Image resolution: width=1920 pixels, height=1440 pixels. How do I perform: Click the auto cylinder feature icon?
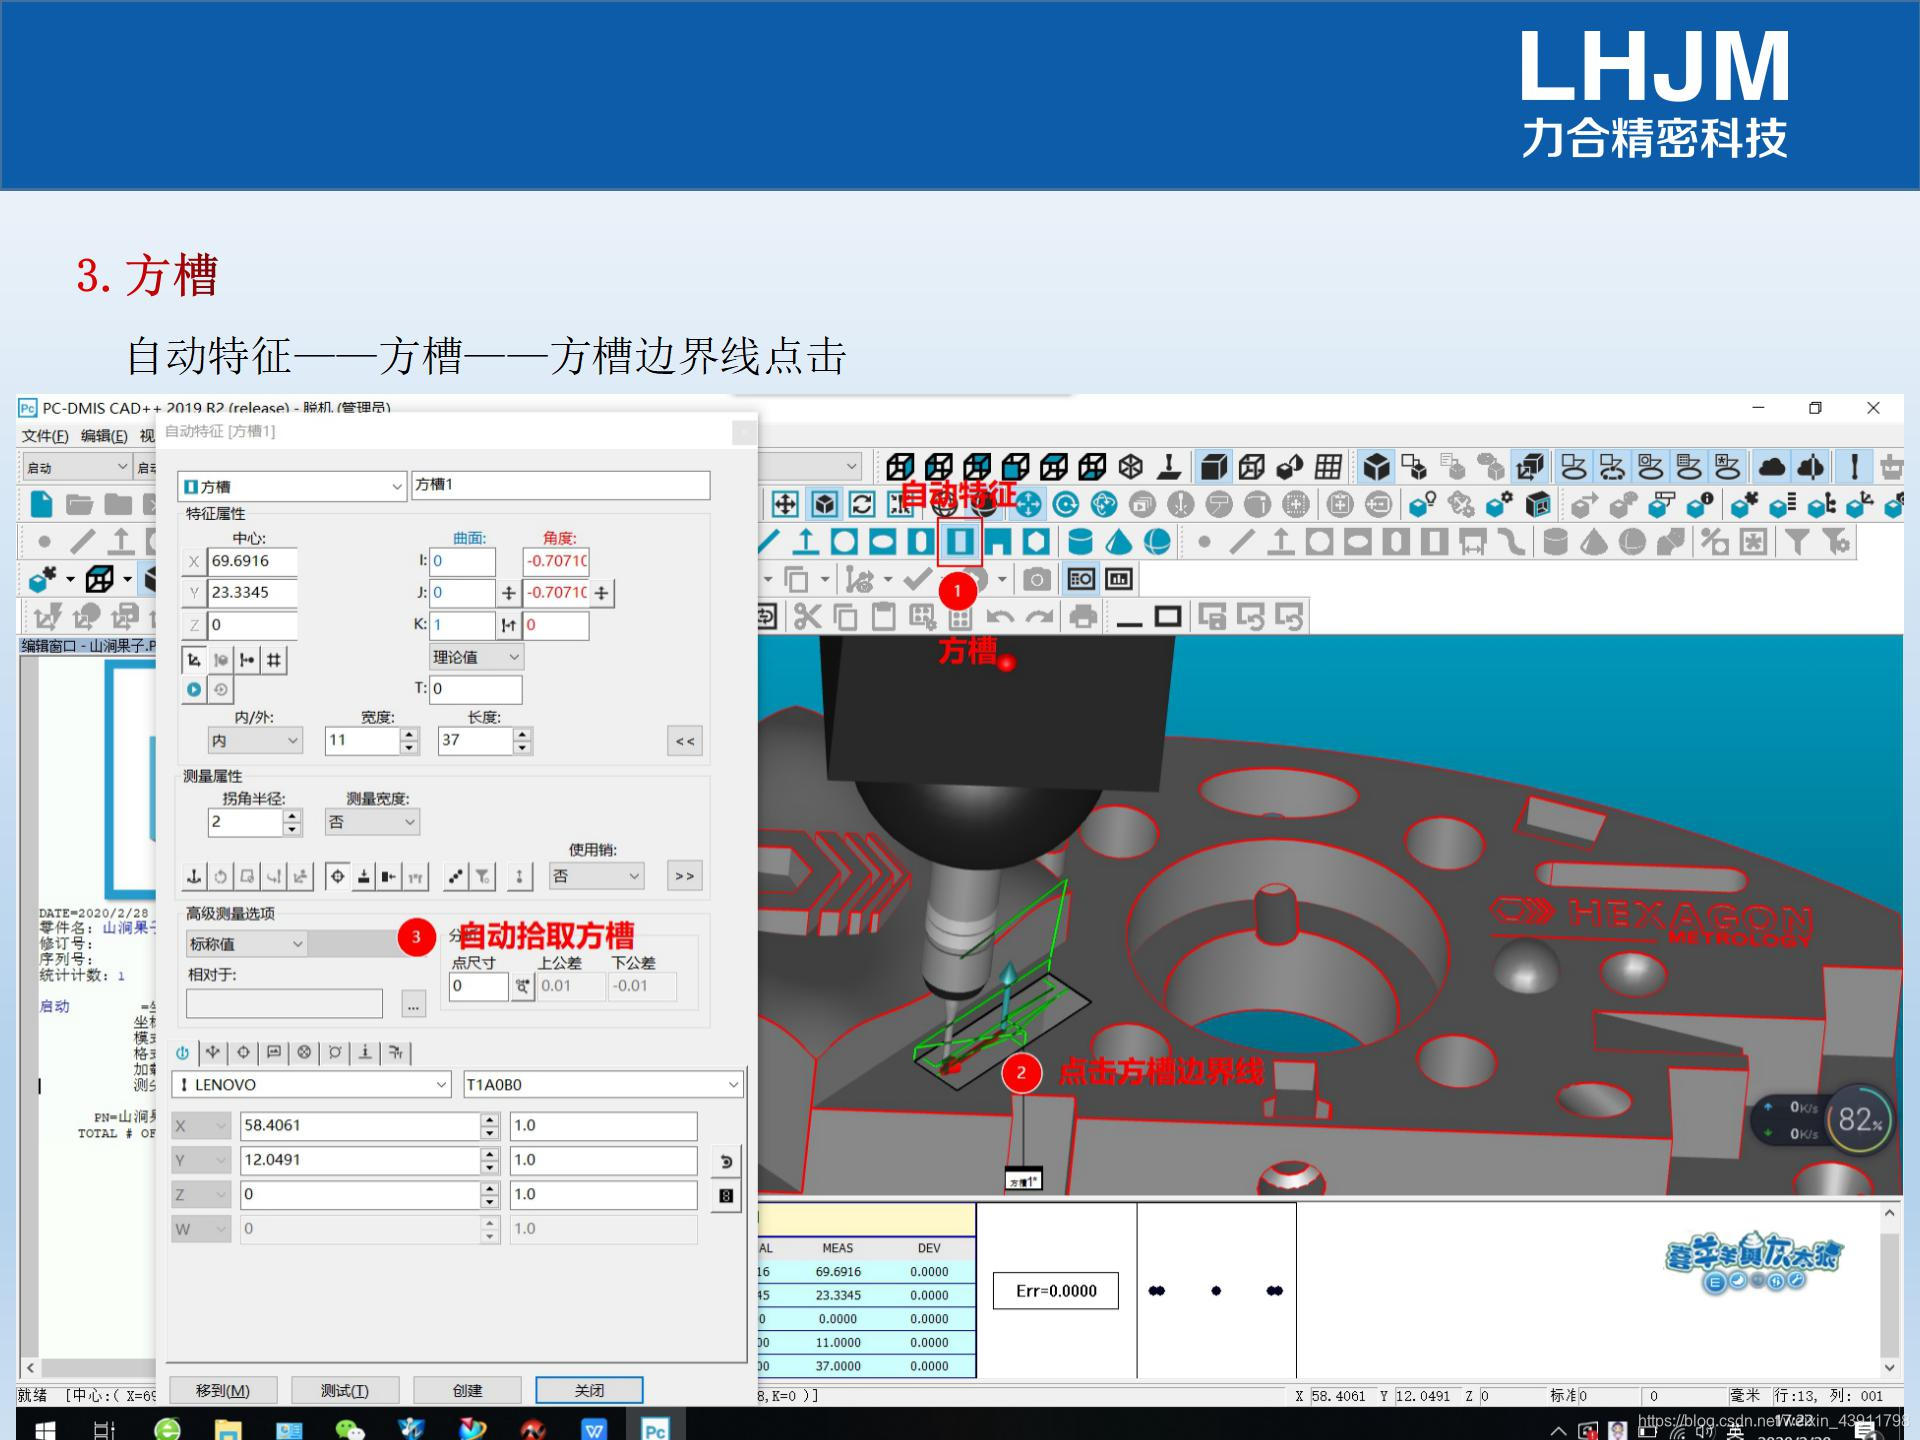pyautogui.click(x=1080, y=542)
